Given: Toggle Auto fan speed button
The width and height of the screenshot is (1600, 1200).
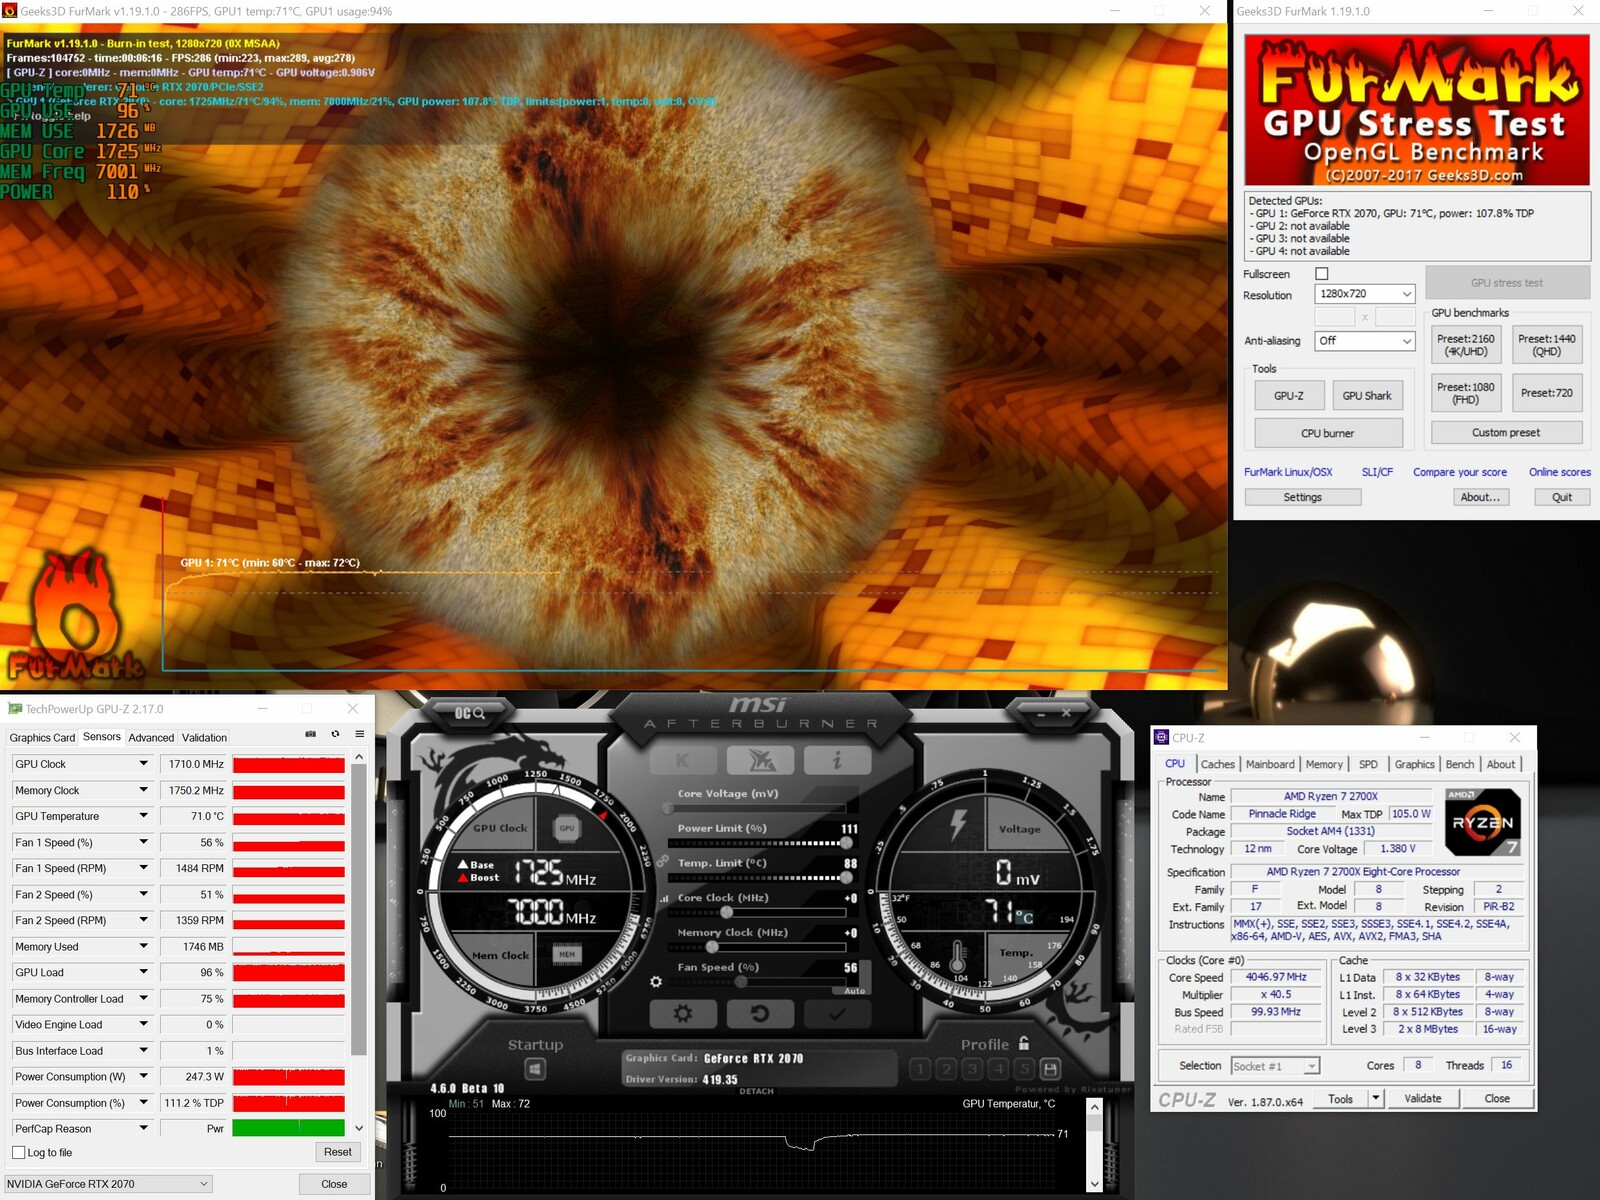Looking at the screenshot, I should [855, 990].
